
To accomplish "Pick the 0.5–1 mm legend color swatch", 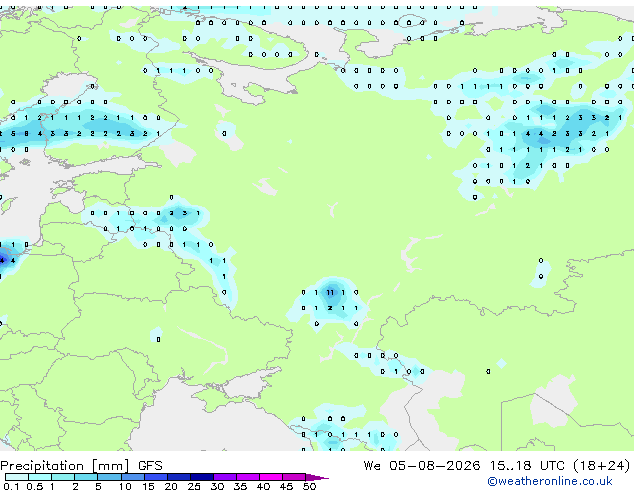I will coord(40,477).
